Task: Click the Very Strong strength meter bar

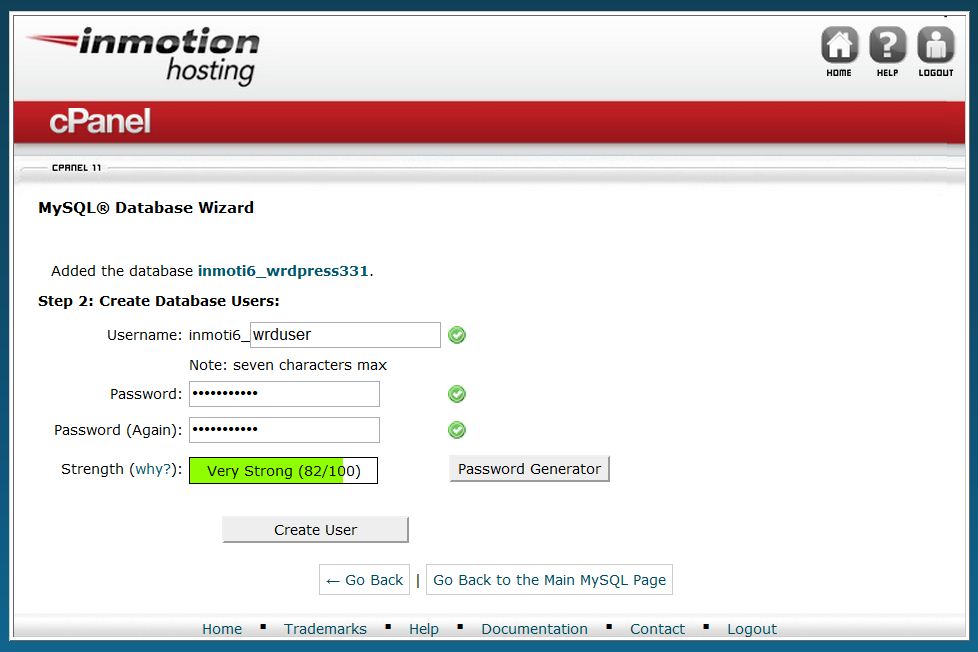Action: tap(283, 470)
